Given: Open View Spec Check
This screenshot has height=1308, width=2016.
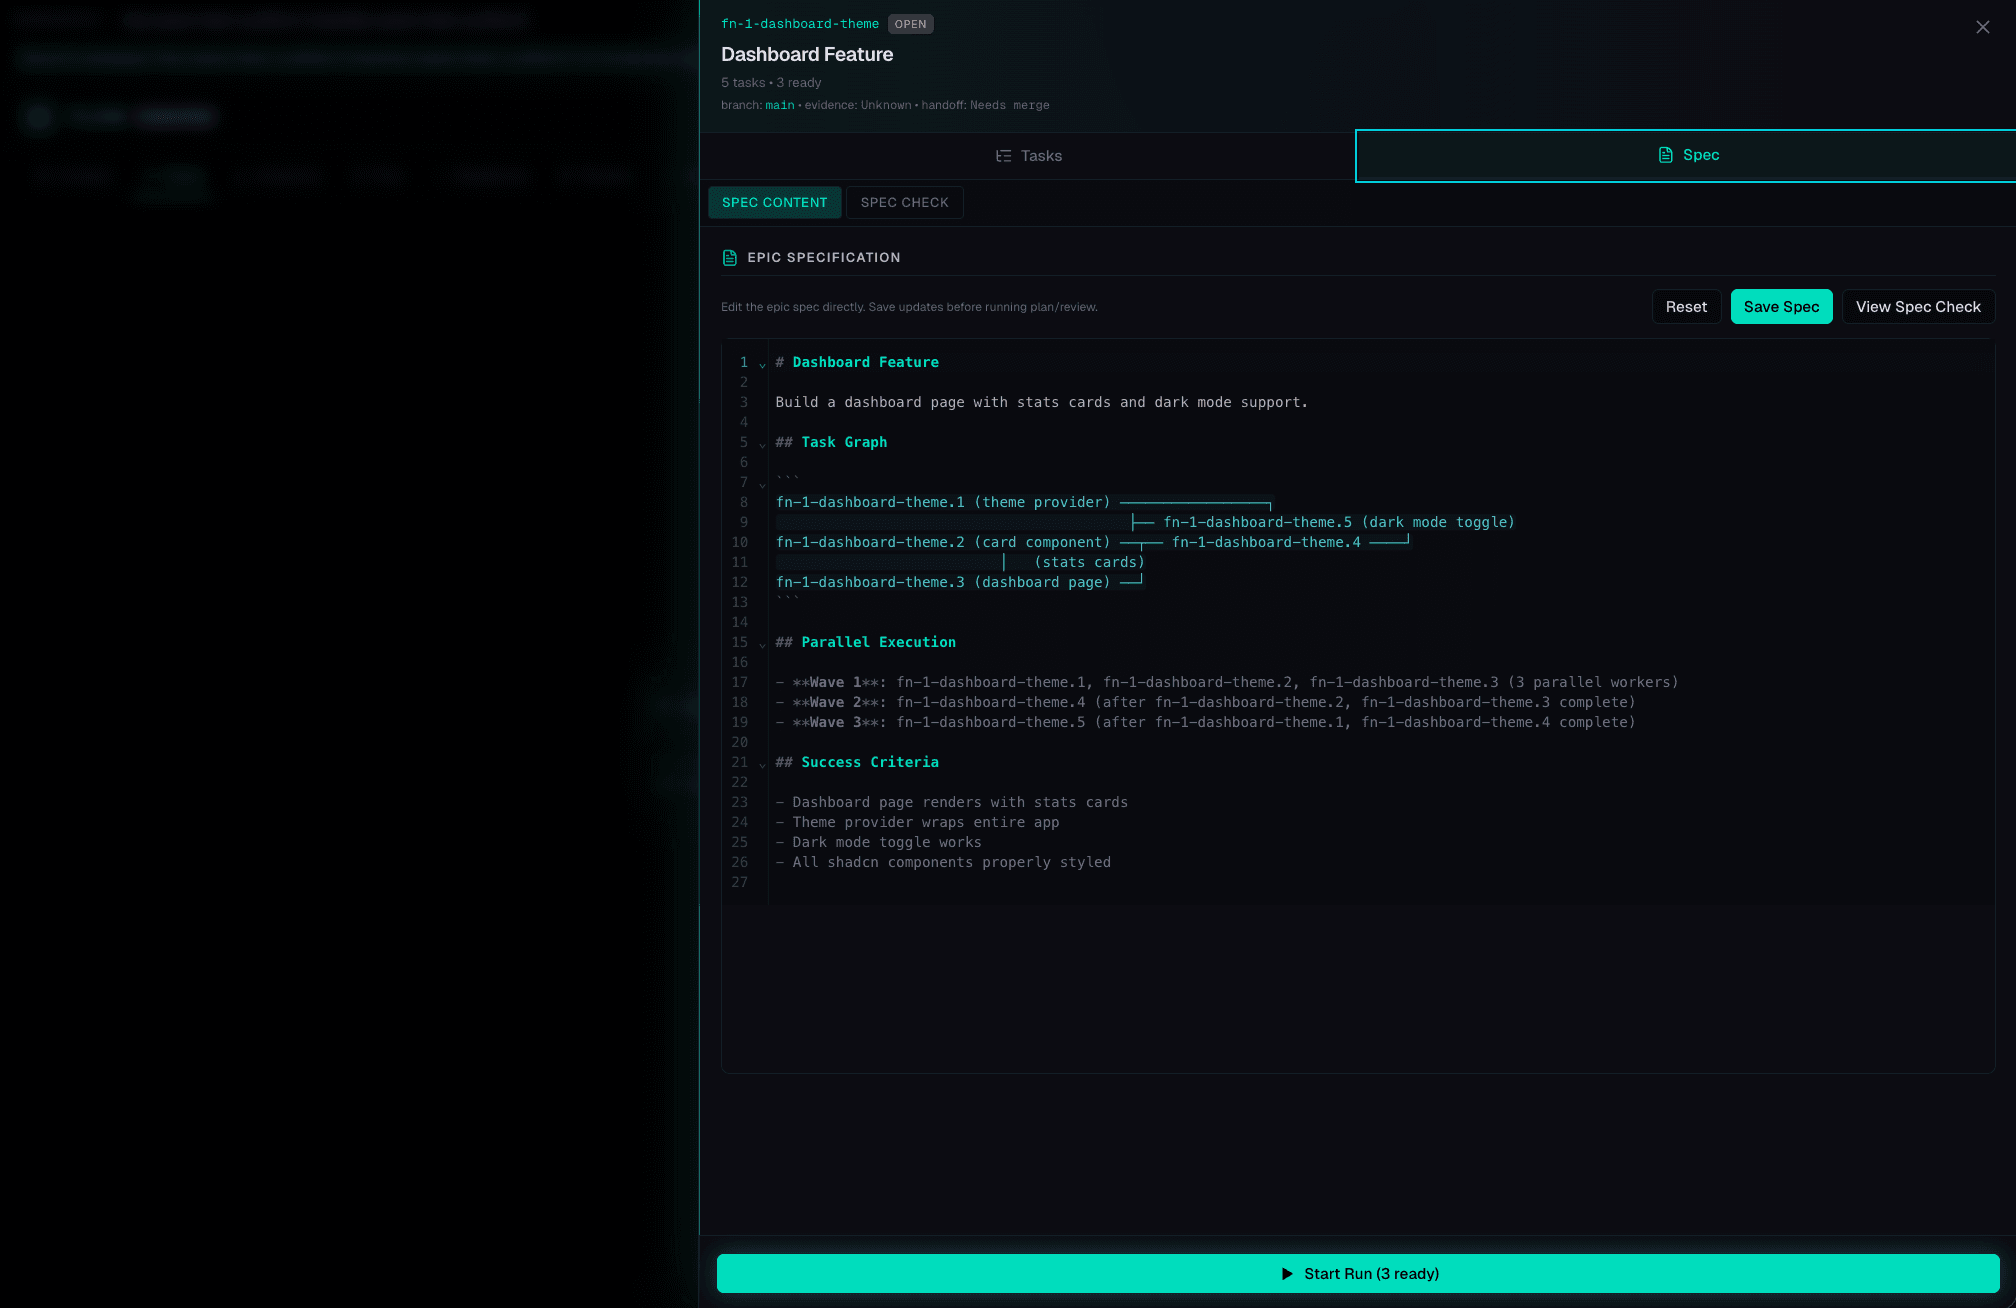Looking at the screenshot, I should pyautogui.click(x=1918, y=307).
